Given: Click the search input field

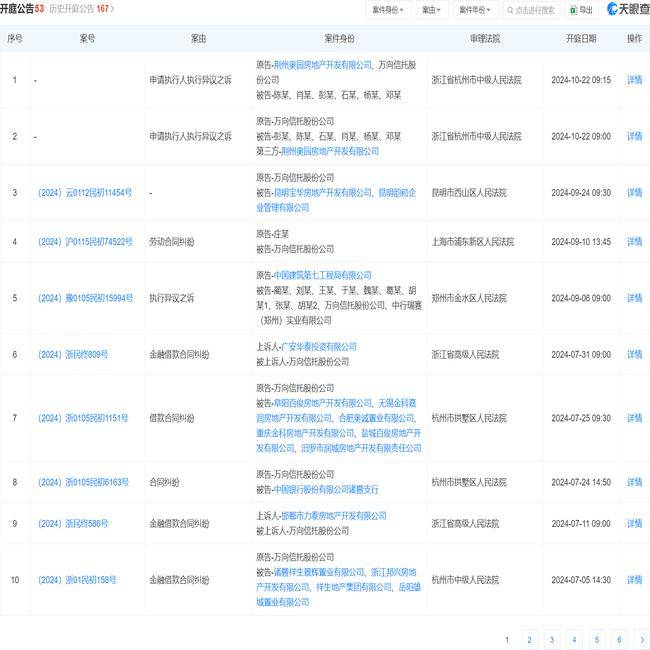Looking at the screenshot, I should tap(531, 10).
